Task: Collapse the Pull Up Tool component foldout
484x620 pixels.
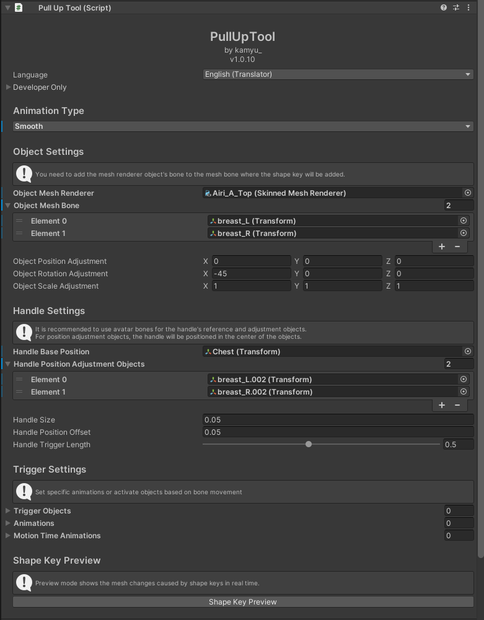Action: pos(7,8)
